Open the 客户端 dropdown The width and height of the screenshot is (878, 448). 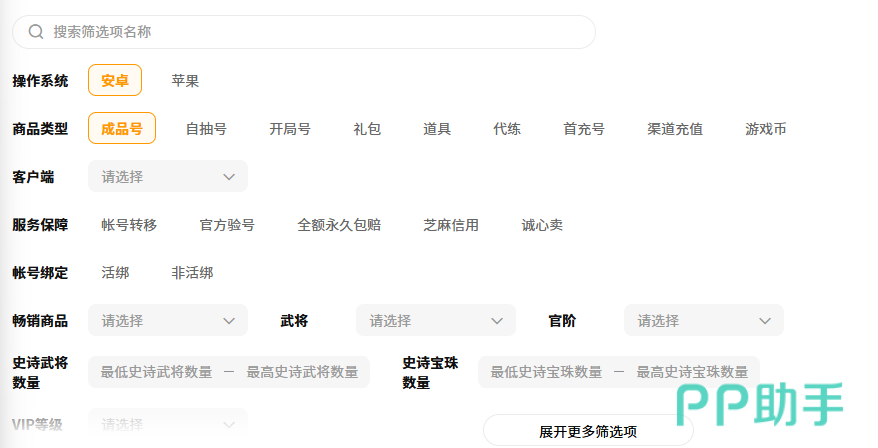168,176
